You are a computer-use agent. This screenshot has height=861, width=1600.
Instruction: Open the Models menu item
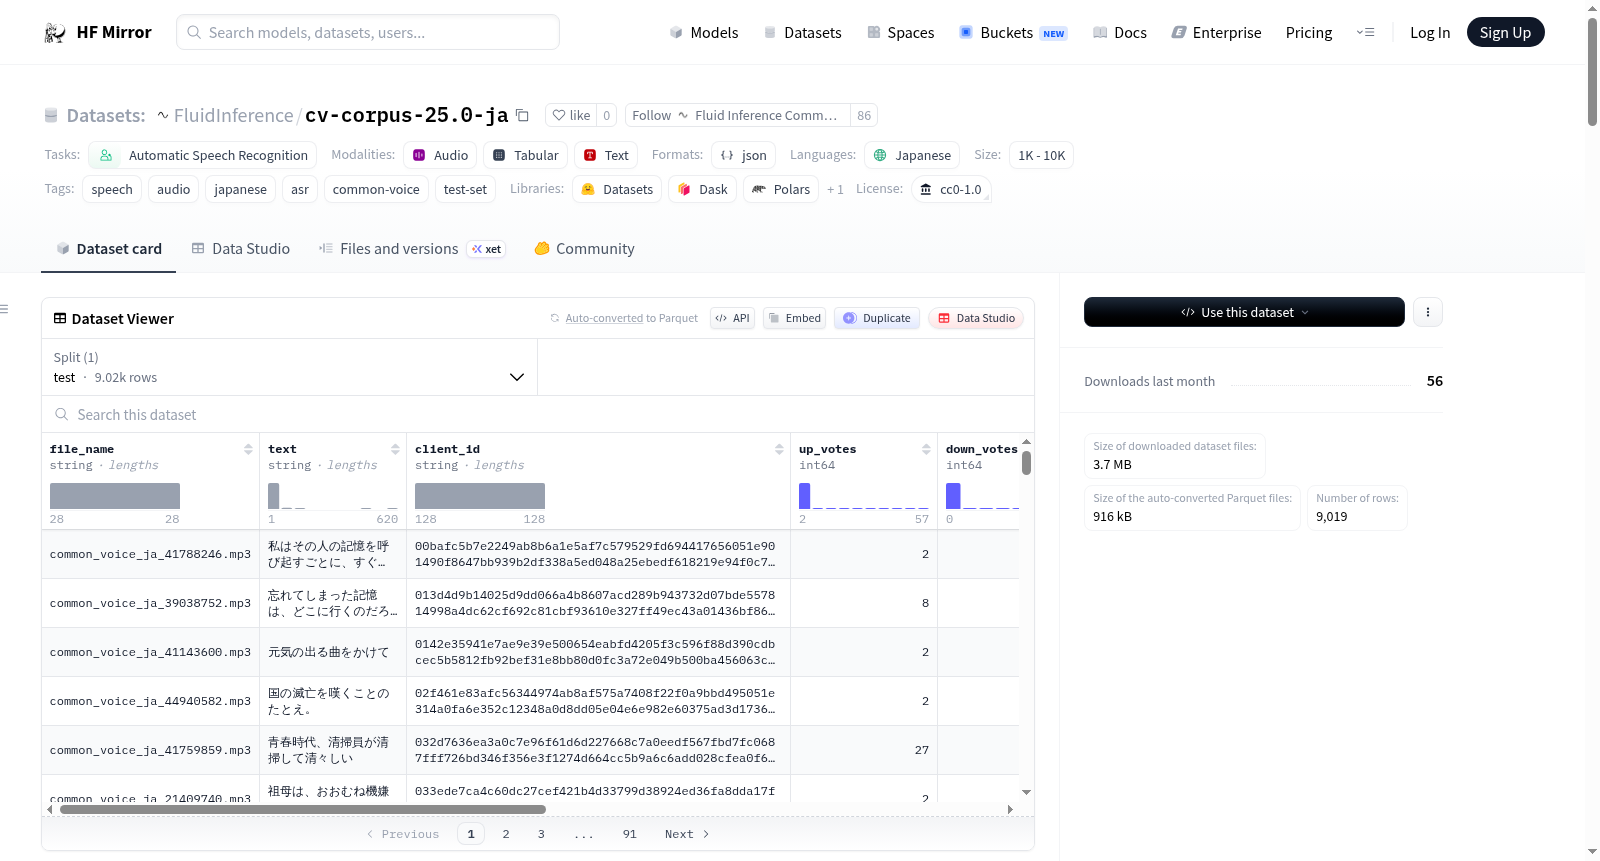tap(704, 33)
